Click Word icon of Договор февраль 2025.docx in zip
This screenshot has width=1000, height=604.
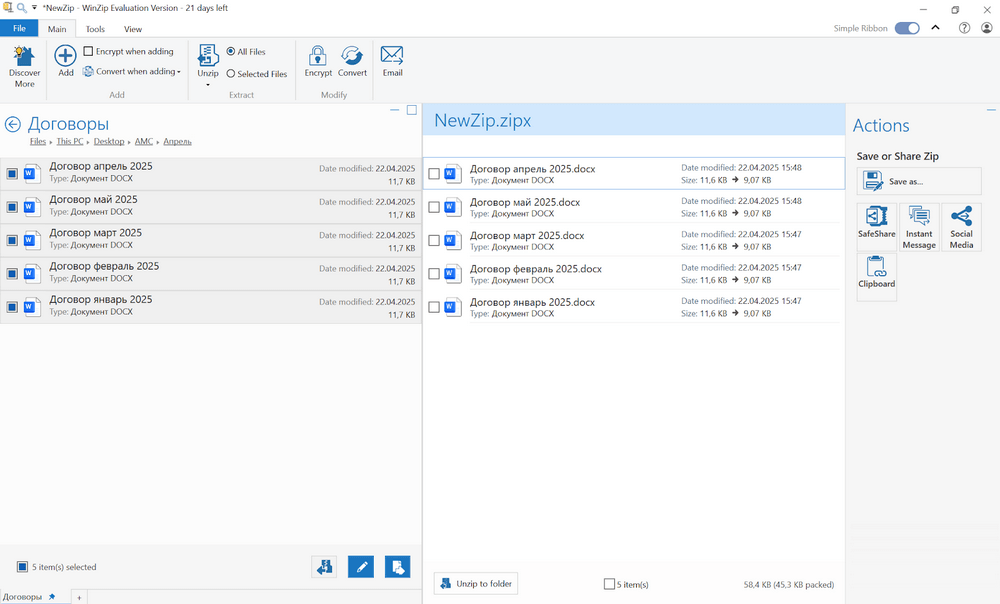453,274
